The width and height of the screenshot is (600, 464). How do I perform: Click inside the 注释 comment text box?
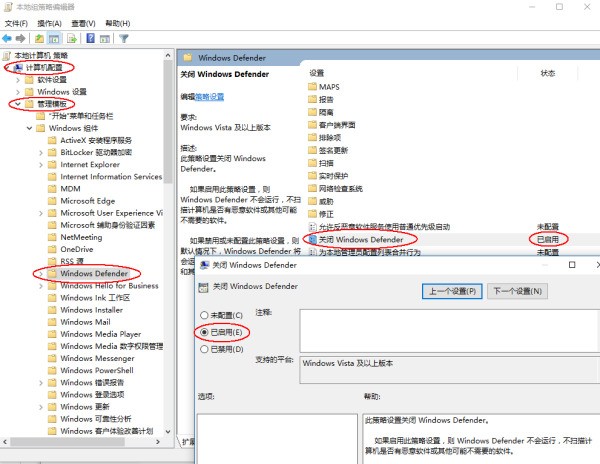click(x=449, y=330)
